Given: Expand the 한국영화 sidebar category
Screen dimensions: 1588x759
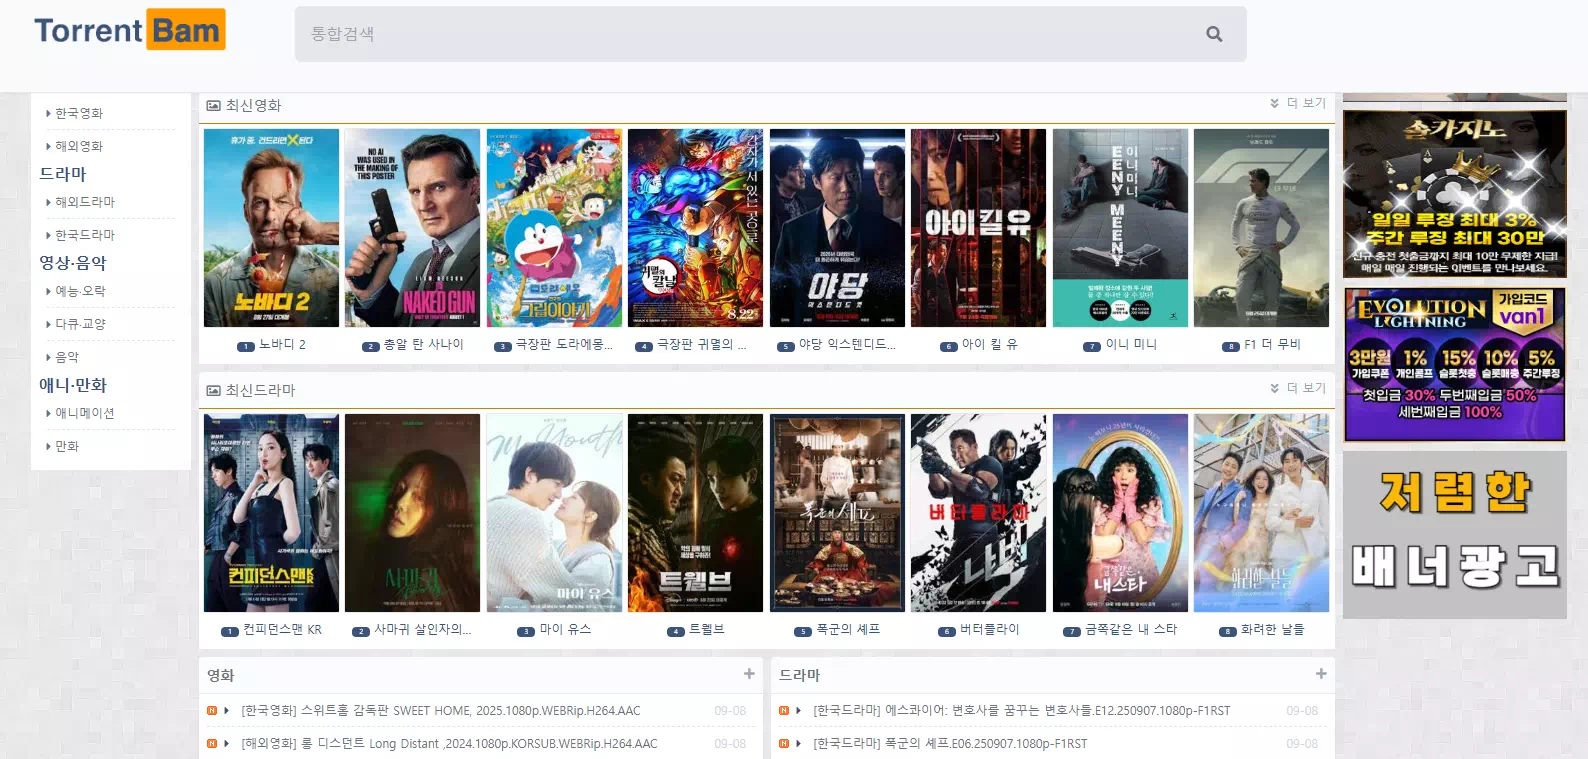Looking at the screenshot, I should tap(75, 113).
